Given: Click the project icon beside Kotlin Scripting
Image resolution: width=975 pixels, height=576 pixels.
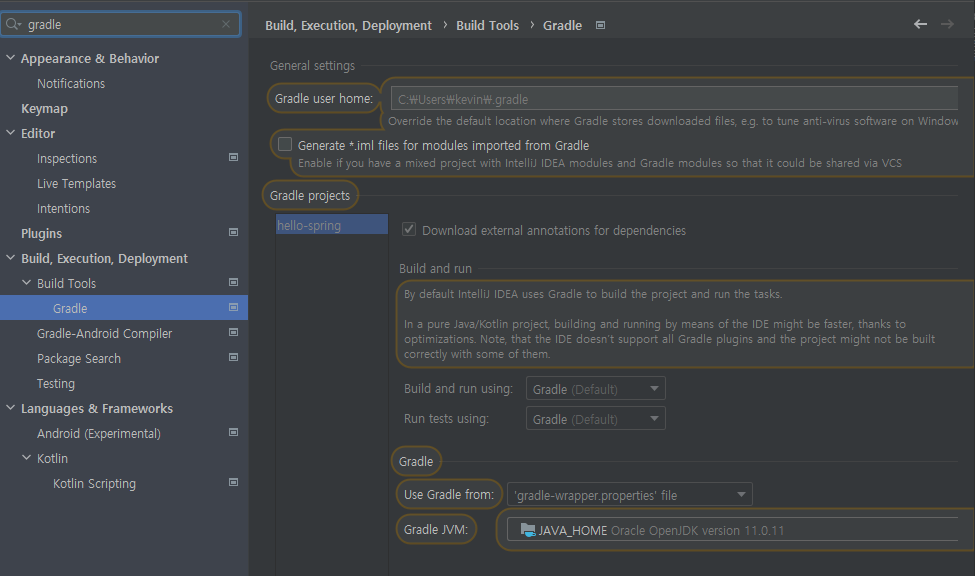Looking at the screenshot, I should tap(234, 482).
